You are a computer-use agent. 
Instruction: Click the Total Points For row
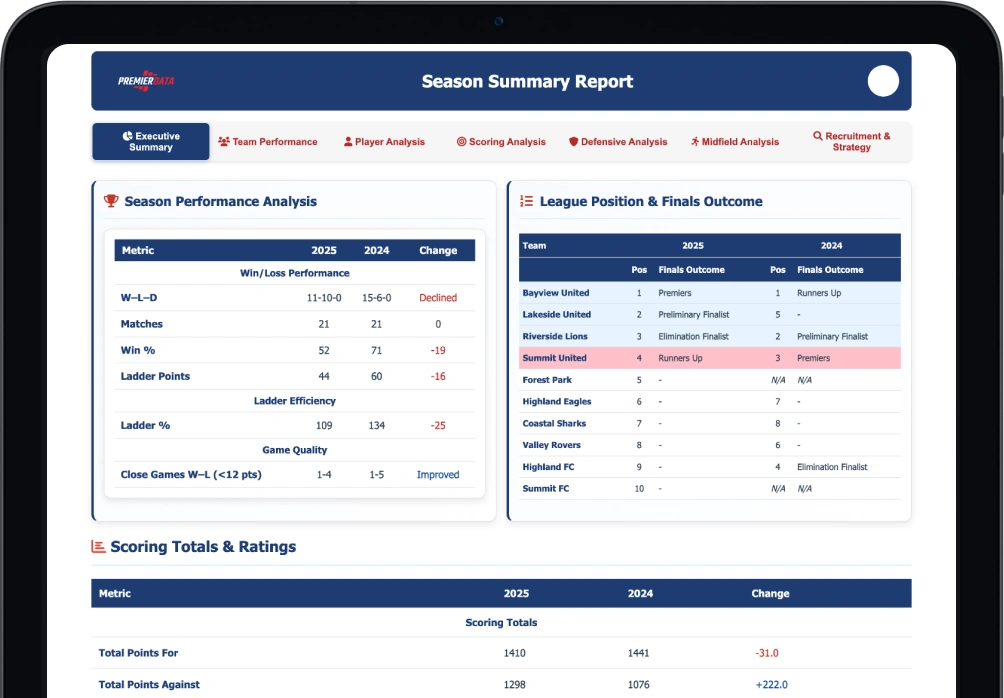501,653
